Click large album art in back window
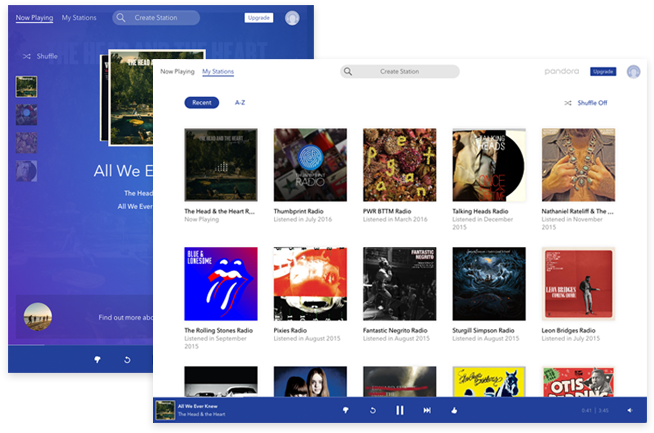The height and width of the screenshot is (433, 654). (x=131, y=97)
